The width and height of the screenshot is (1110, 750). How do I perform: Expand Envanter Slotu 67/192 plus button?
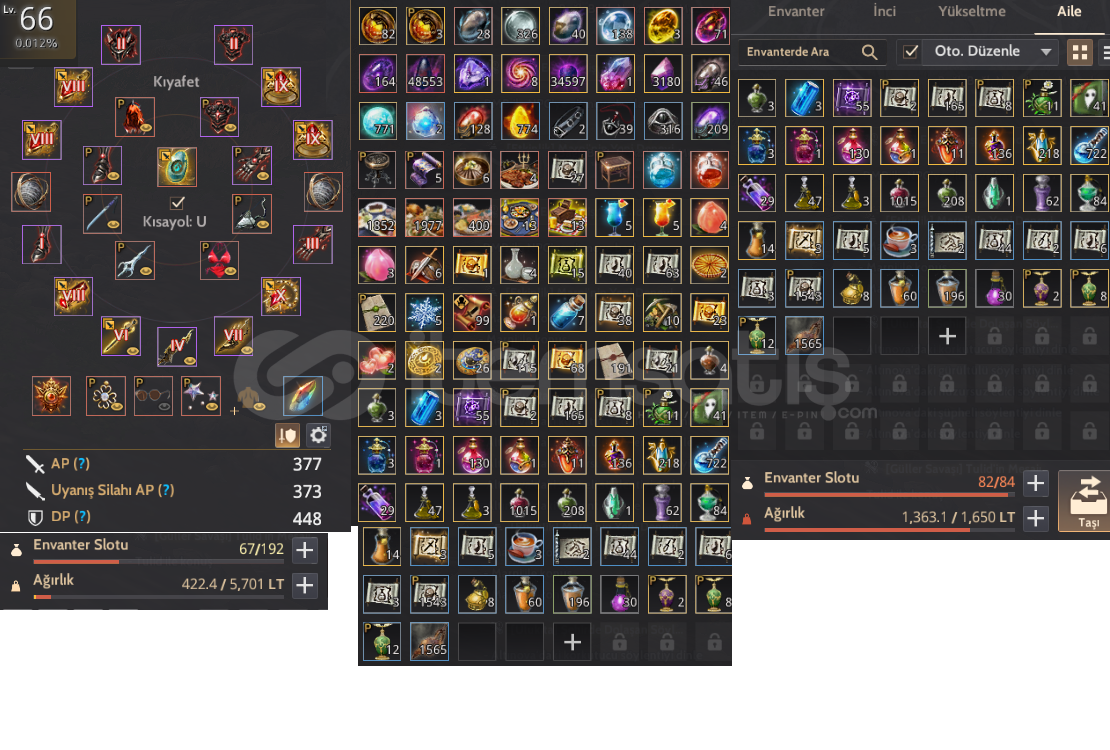coord(304,550)
